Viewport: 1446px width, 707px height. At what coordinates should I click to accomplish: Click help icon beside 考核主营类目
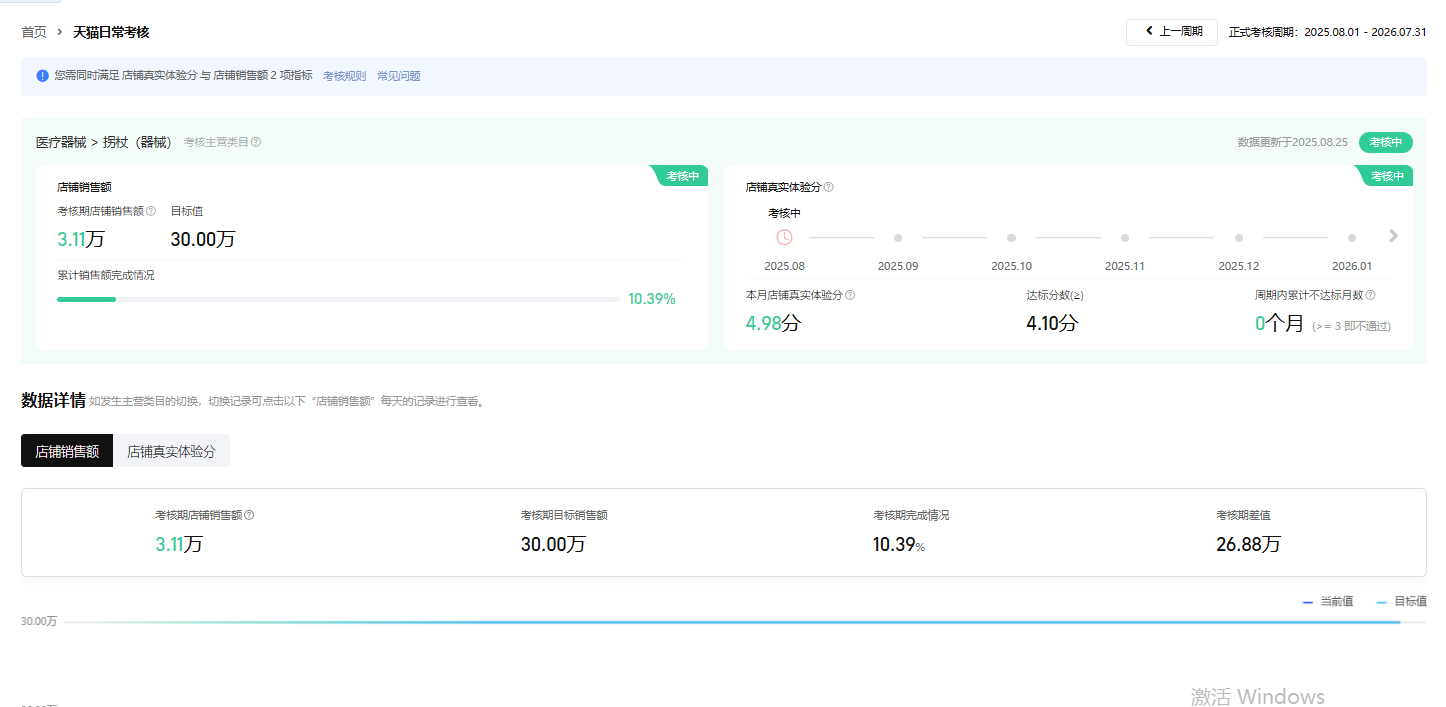256,142
